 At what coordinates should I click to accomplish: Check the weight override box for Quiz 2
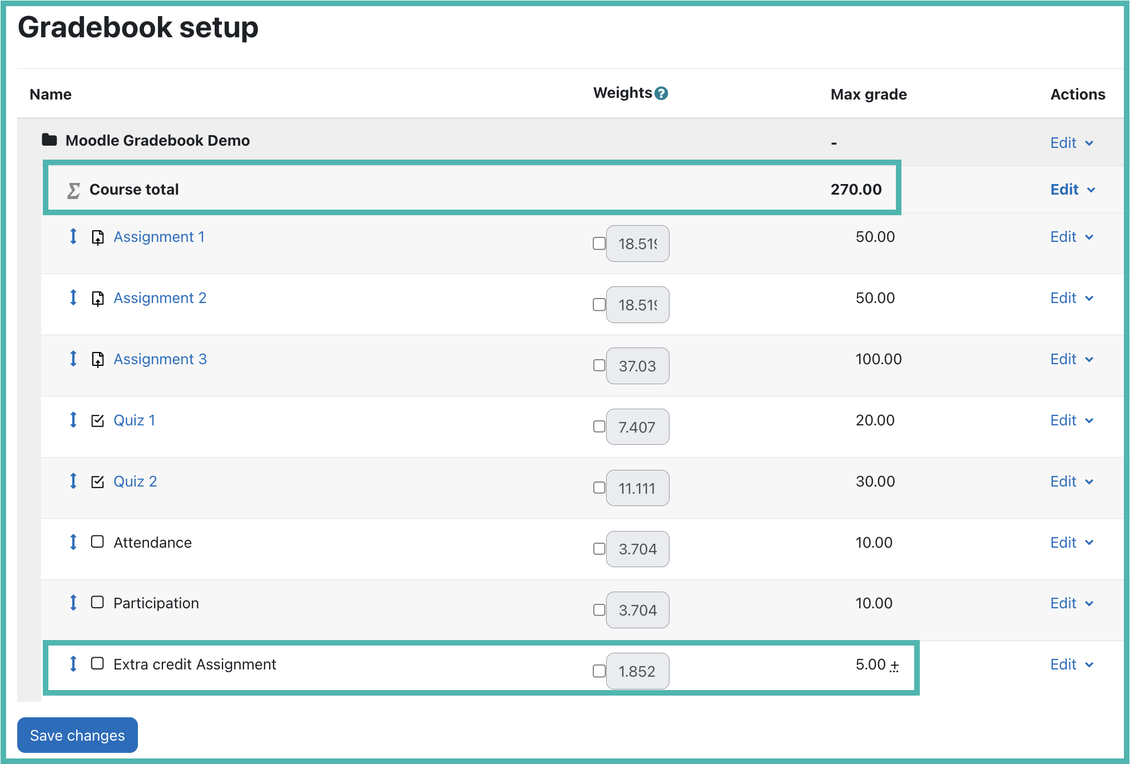[599, 487]
